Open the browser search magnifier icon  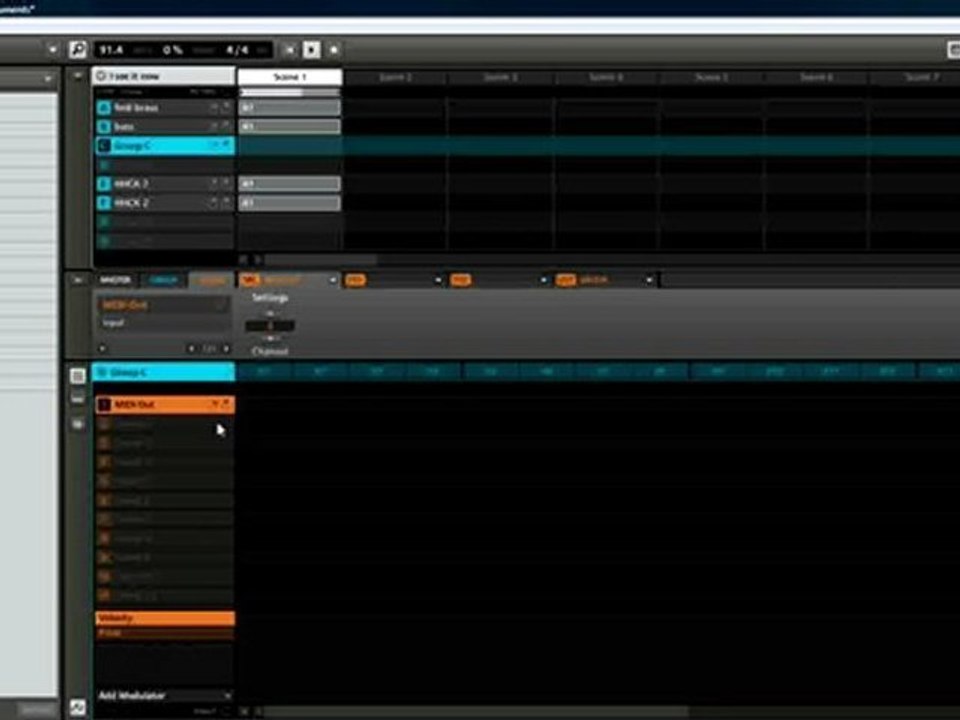(78, 50)
